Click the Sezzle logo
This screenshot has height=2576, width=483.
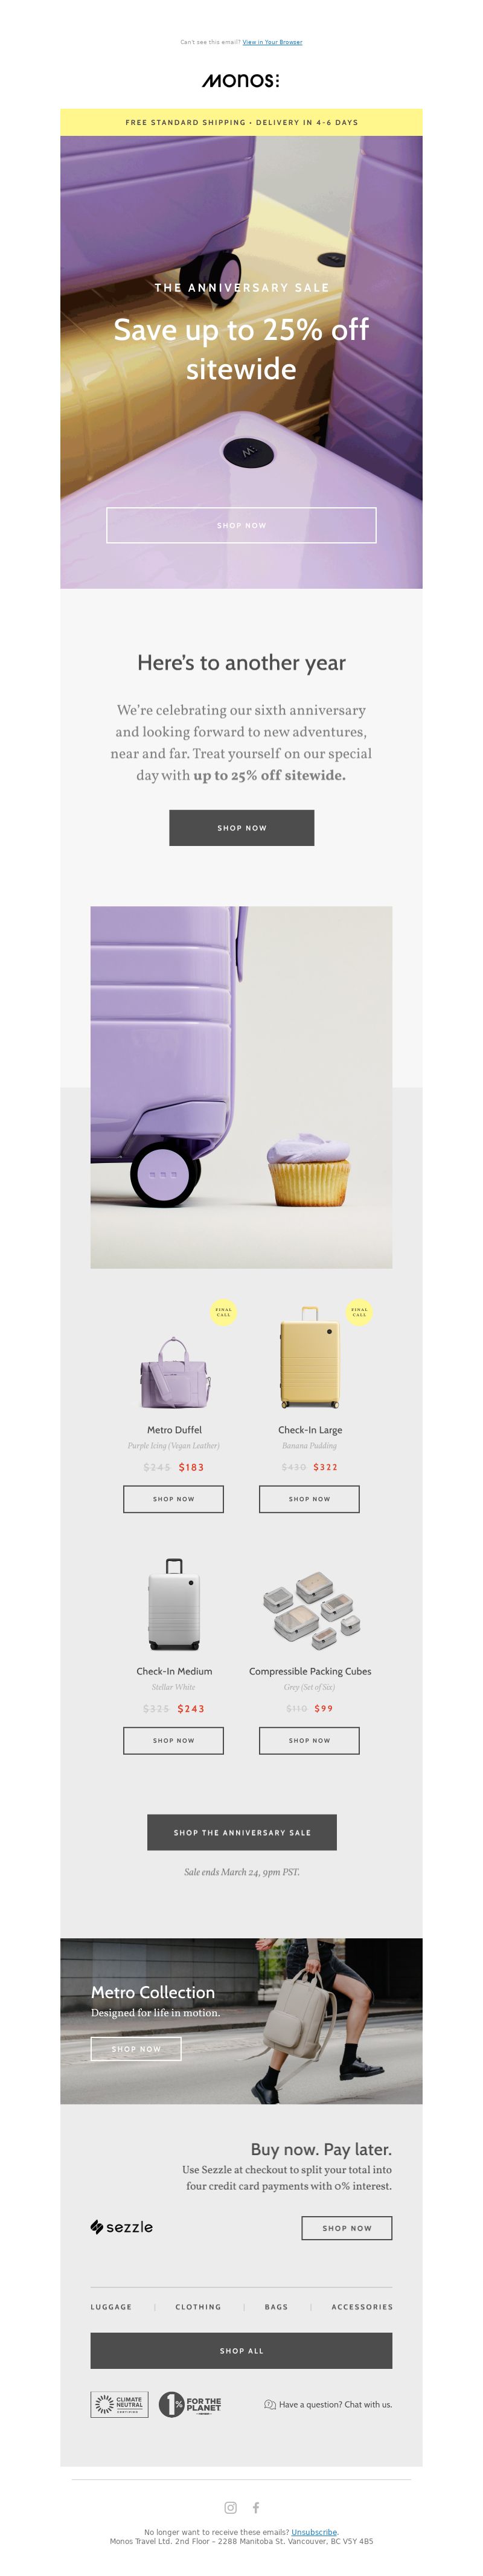[x=122, y=2227]
